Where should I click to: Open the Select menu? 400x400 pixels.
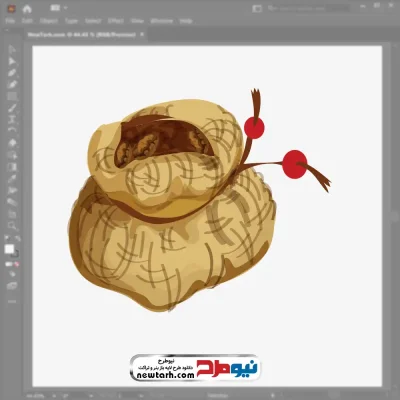(x=92, y=21)
